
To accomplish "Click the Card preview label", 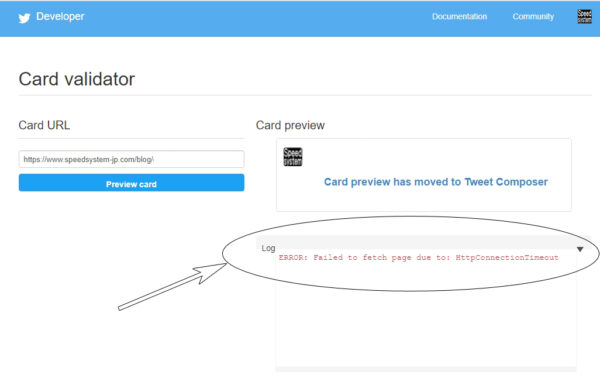I will [290, 125].
